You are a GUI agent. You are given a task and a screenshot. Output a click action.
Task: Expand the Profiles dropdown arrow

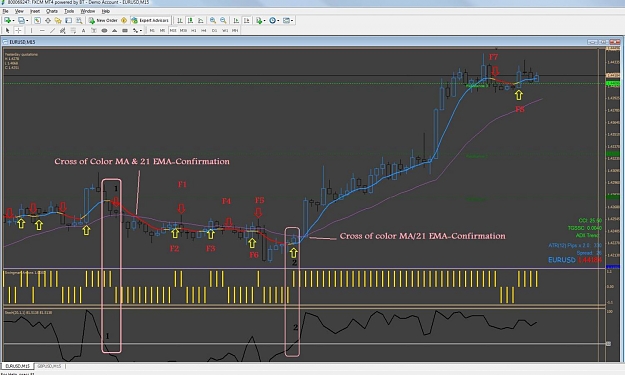pos(27,20)
